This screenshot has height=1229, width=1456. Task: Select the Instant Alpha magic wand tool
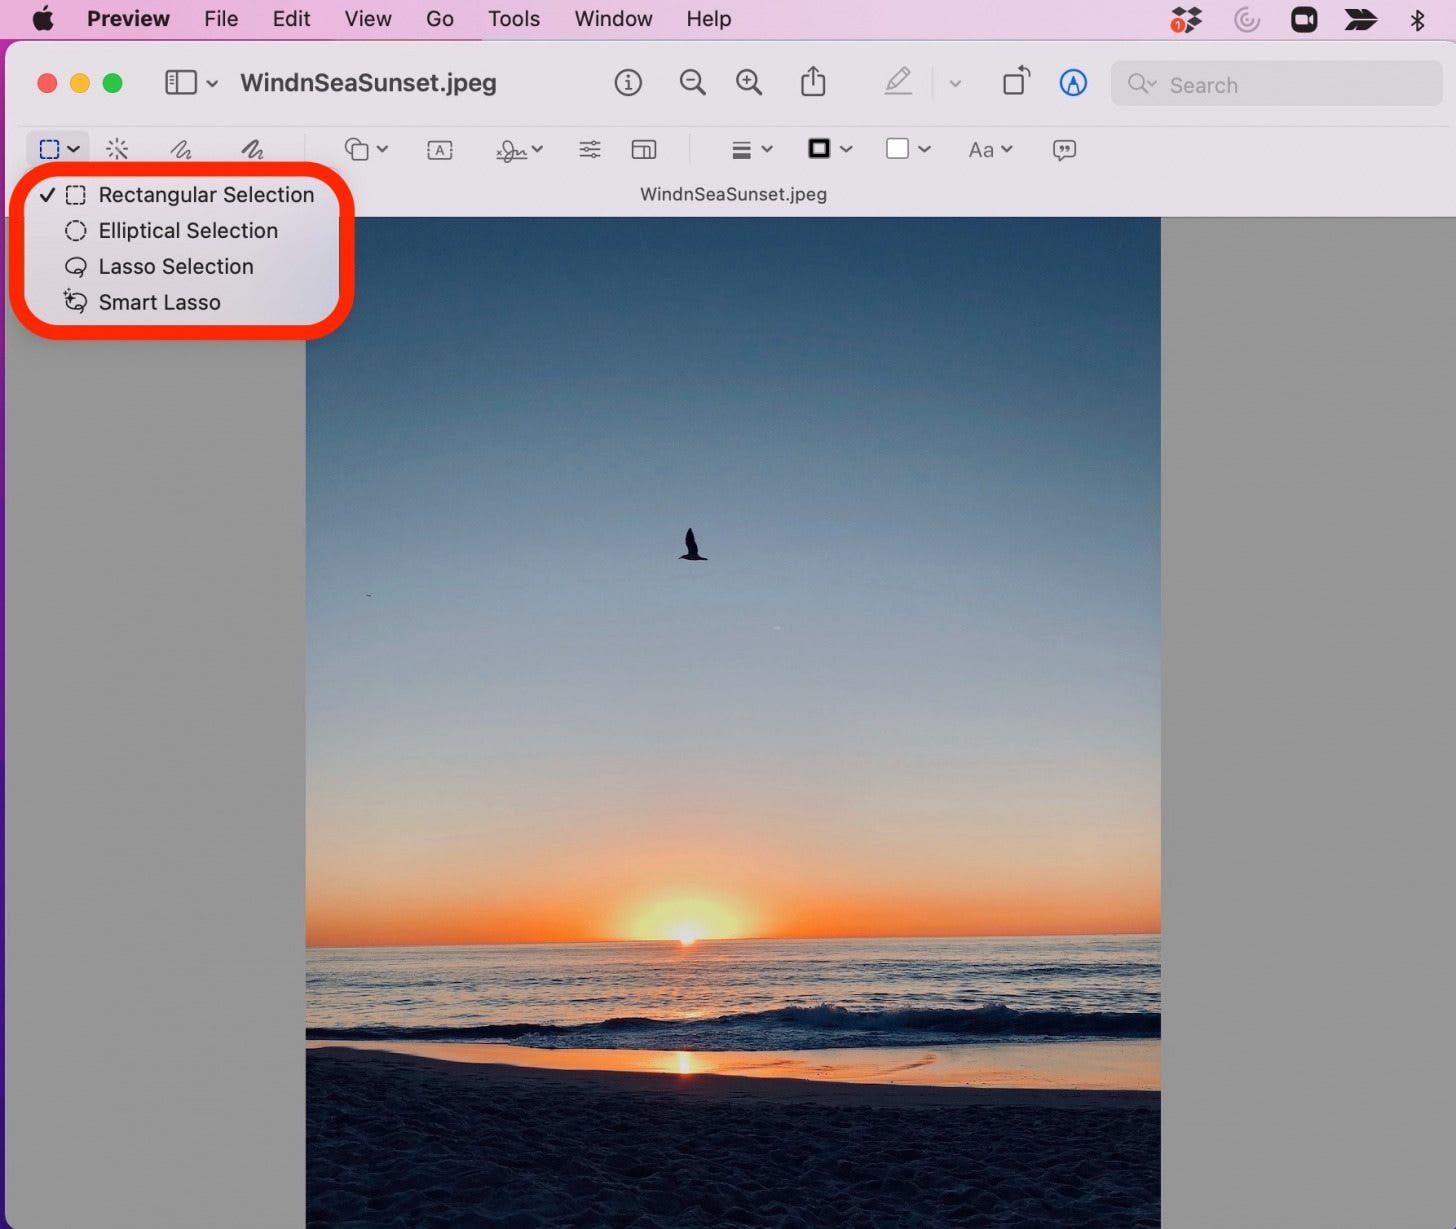tap(117, 150)
